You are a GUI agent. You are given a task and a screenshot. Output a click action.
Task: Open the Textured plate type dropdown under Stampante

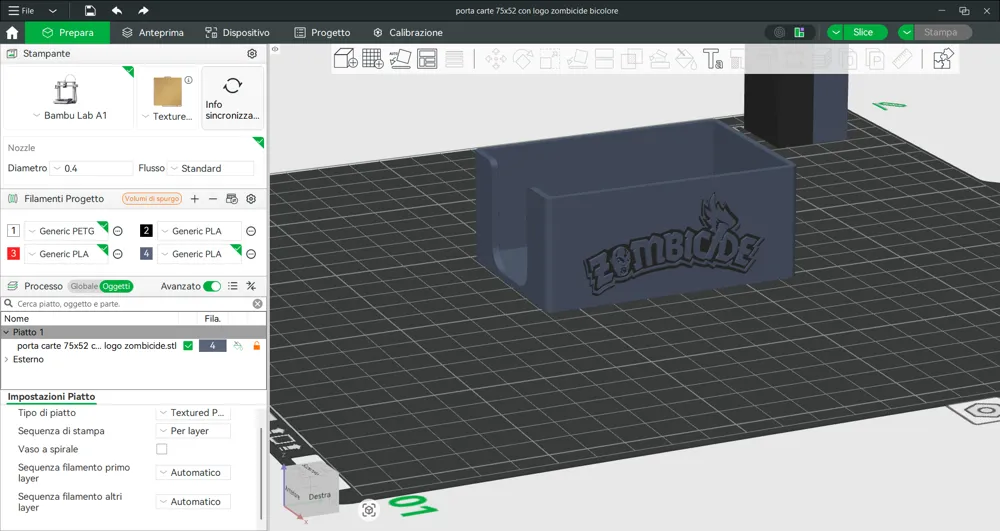(167, 117)
